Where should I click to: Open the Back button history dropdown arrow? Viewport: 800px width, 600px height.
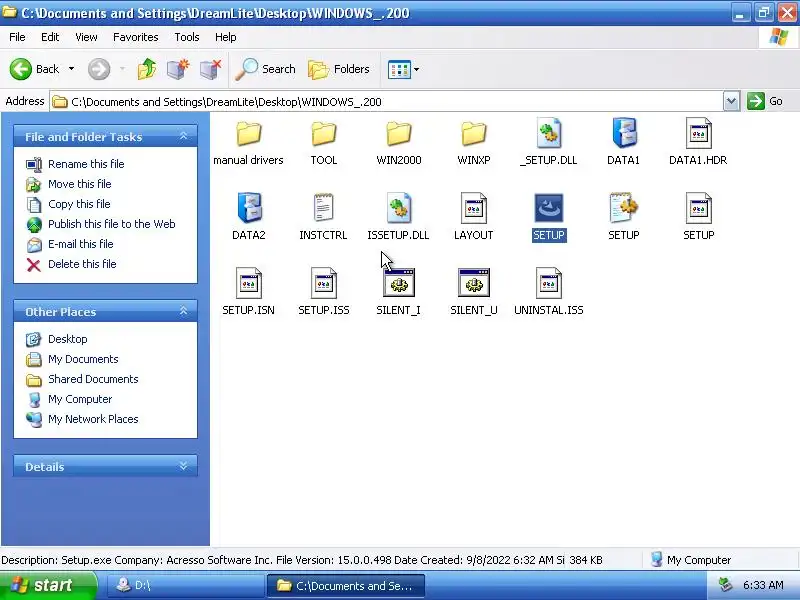point(71,69)
